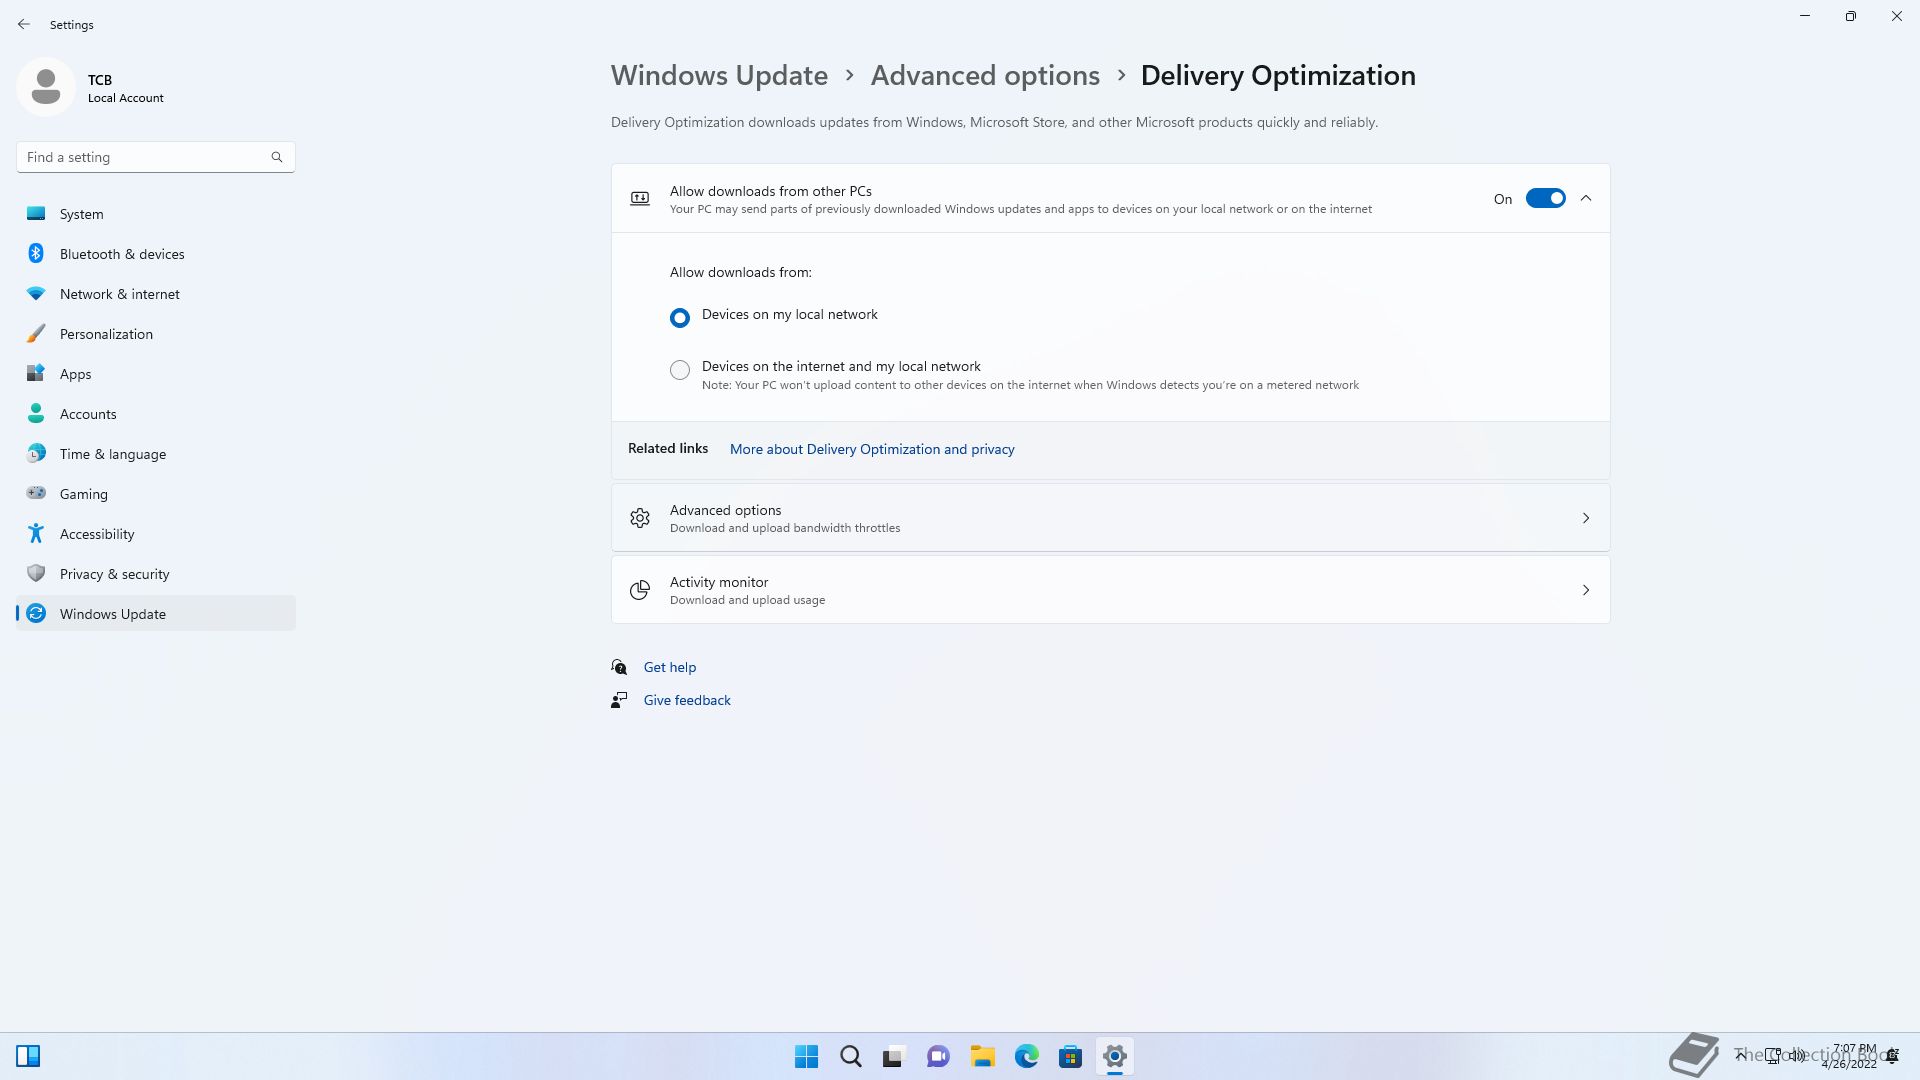Open Accounts settings page
The height and width of the screenshot is (1080, 1920).
point(156,414)
